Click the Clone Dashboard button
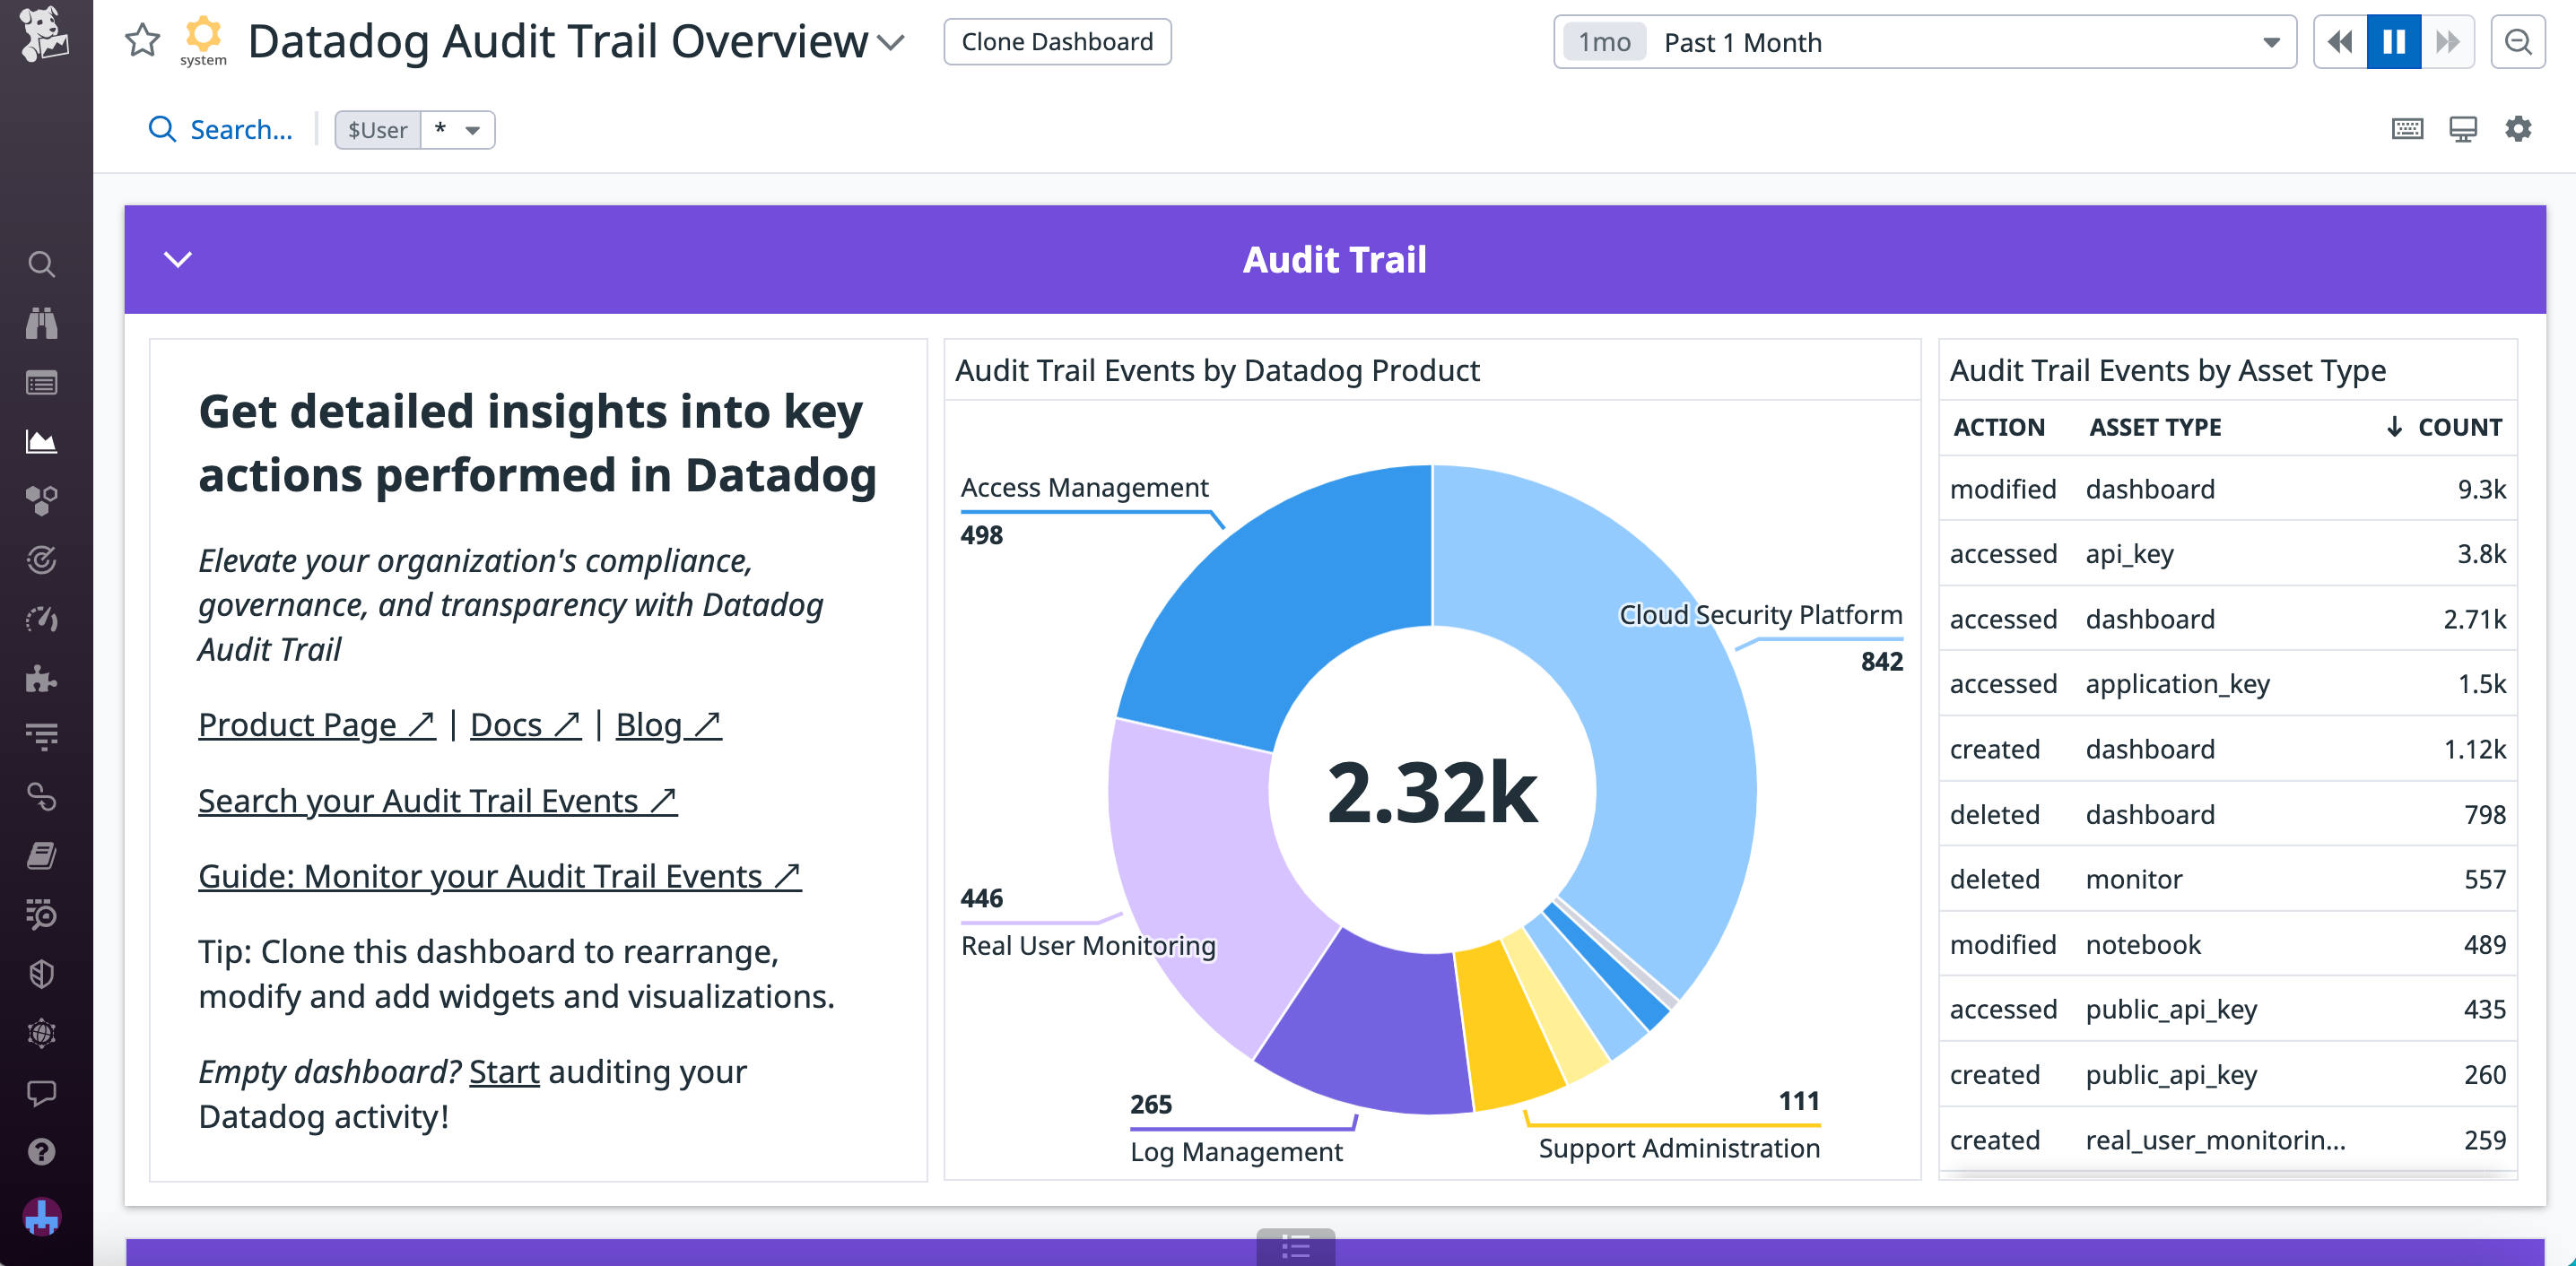Screen dimensions: 2576x1266 click(x=1057, y=42)
